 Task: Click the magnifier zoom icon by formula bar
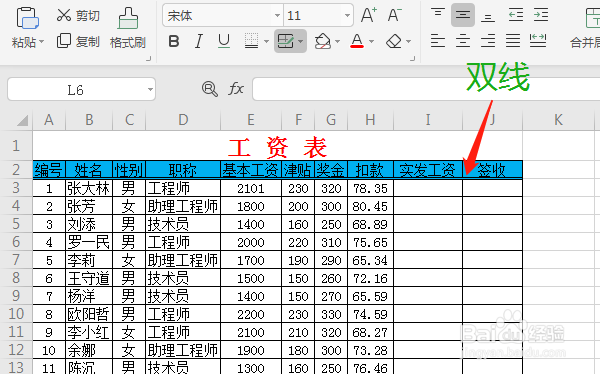coord(209,89)
